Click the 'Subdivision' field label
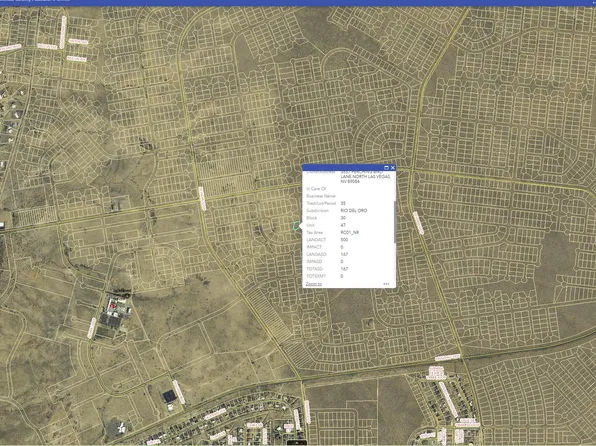 tap(317, 211)
